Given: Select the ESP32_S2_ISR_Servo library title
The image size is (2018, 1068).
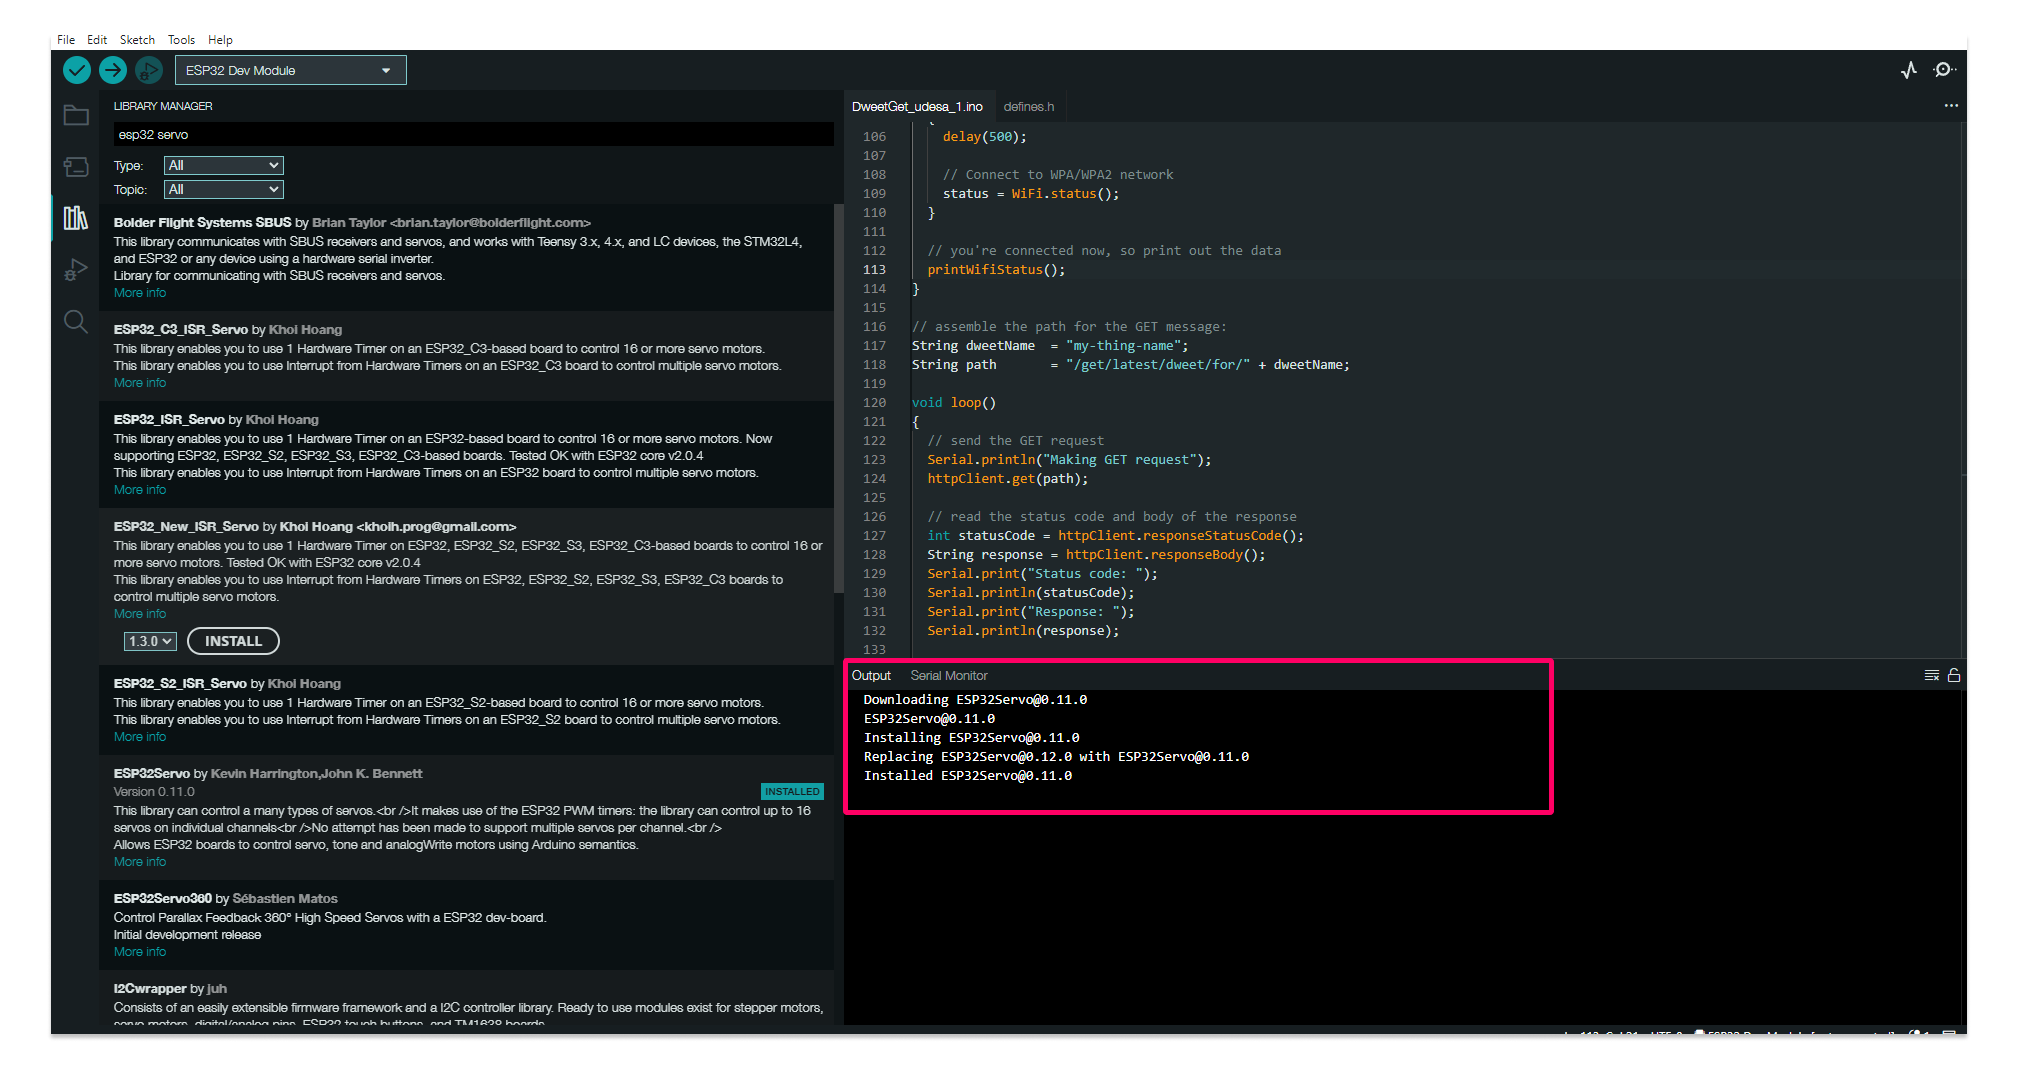Looking at the screenshot, I should tap(180, 684).
